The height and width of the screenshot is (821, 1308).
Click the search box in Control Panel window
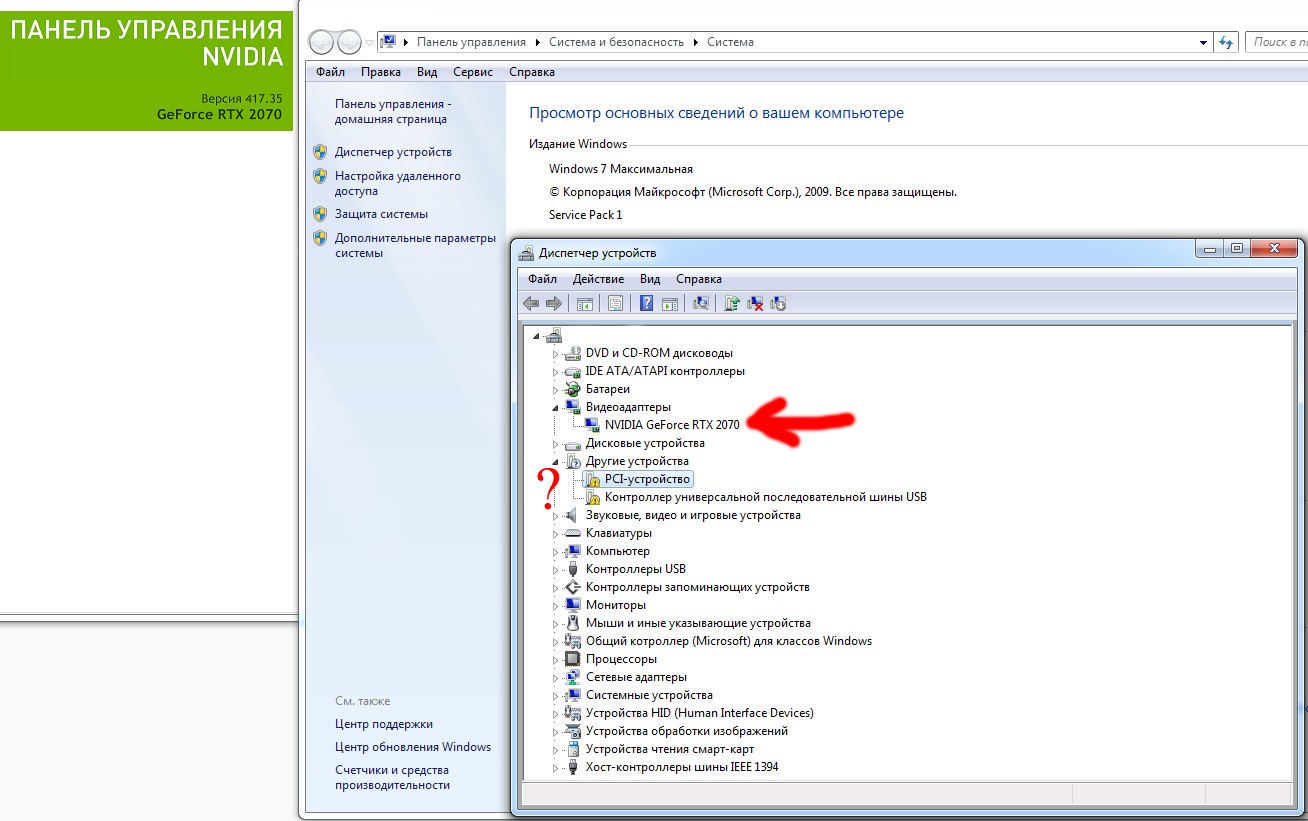tap(1276, 42)
